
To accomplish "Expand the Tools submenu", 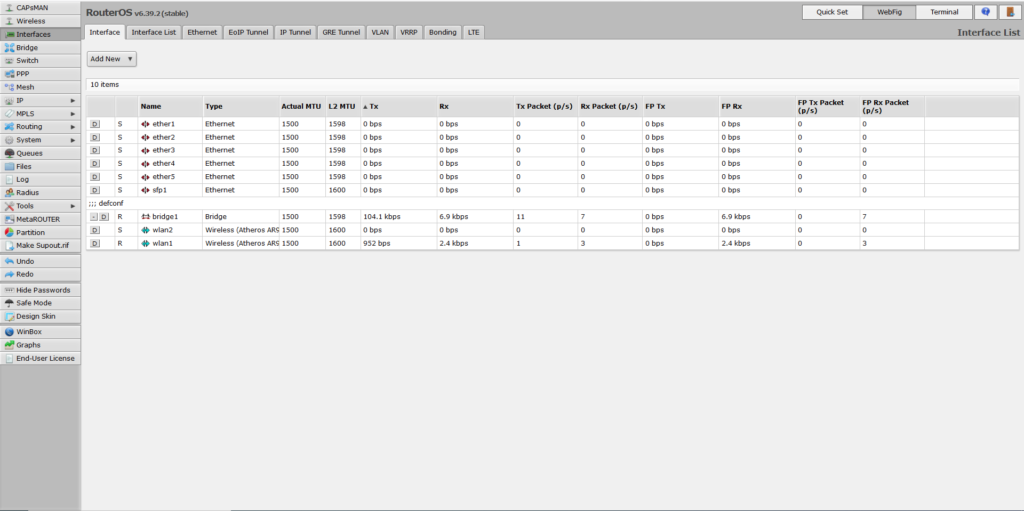I will (40, 206).
